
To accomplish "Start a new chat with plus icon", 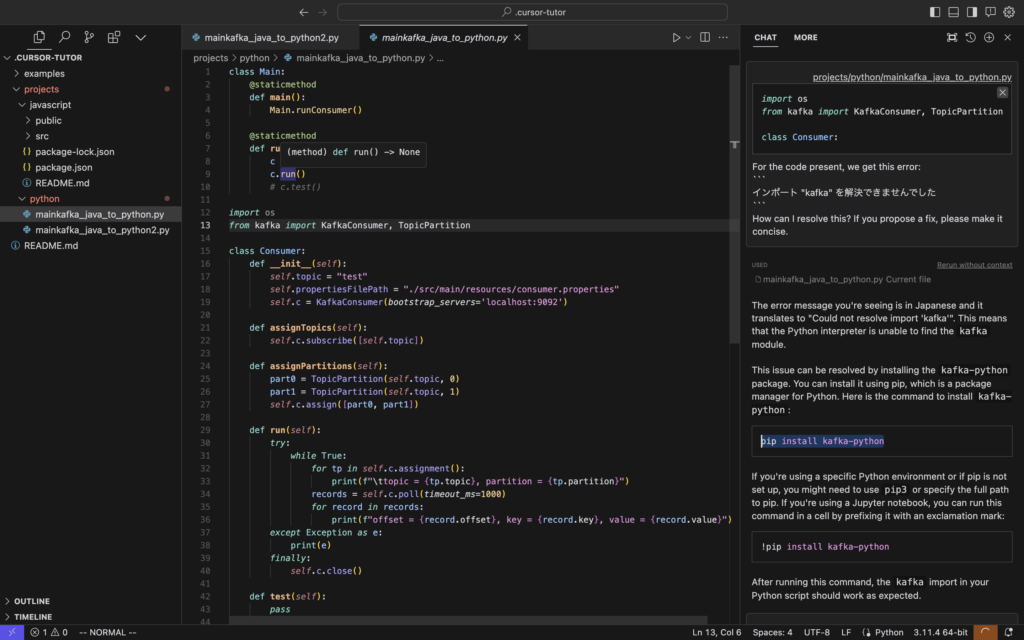I will pyautogui.click(x=989, y=37).
